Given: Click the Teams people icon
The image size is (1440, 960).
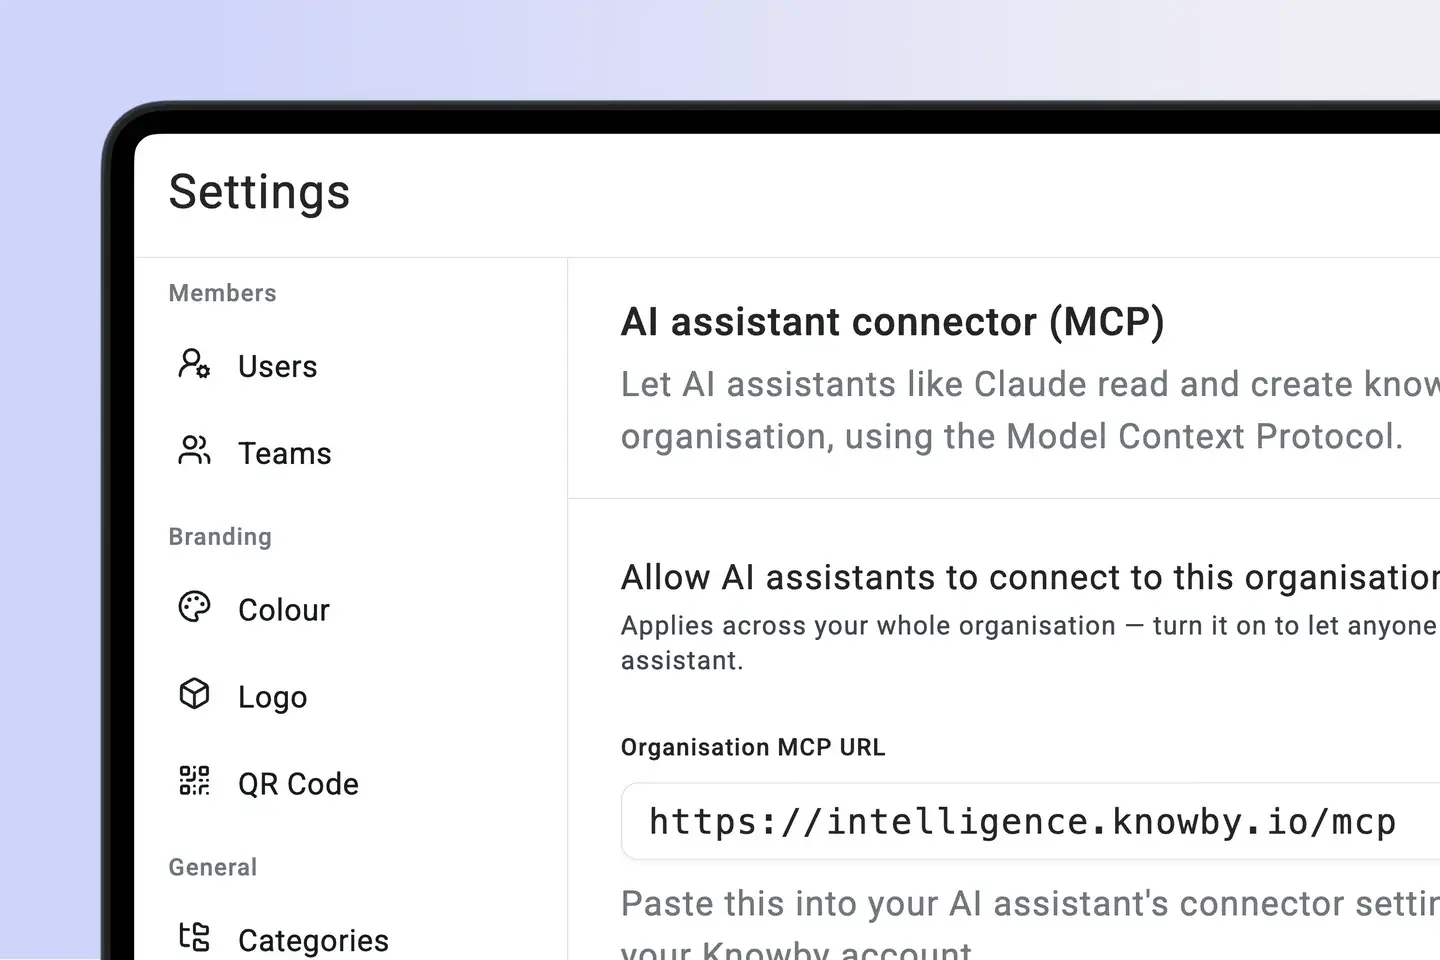Looking at the screenshot, I should point(194,451).
